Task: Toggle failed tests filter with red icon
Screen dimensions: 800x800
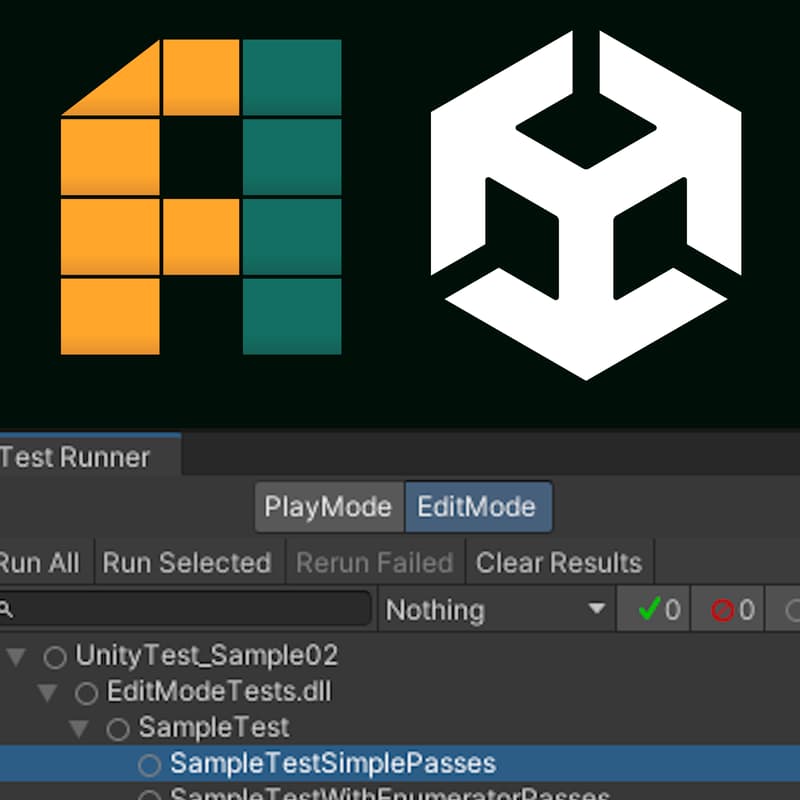Action: click(x=727, y=609)
